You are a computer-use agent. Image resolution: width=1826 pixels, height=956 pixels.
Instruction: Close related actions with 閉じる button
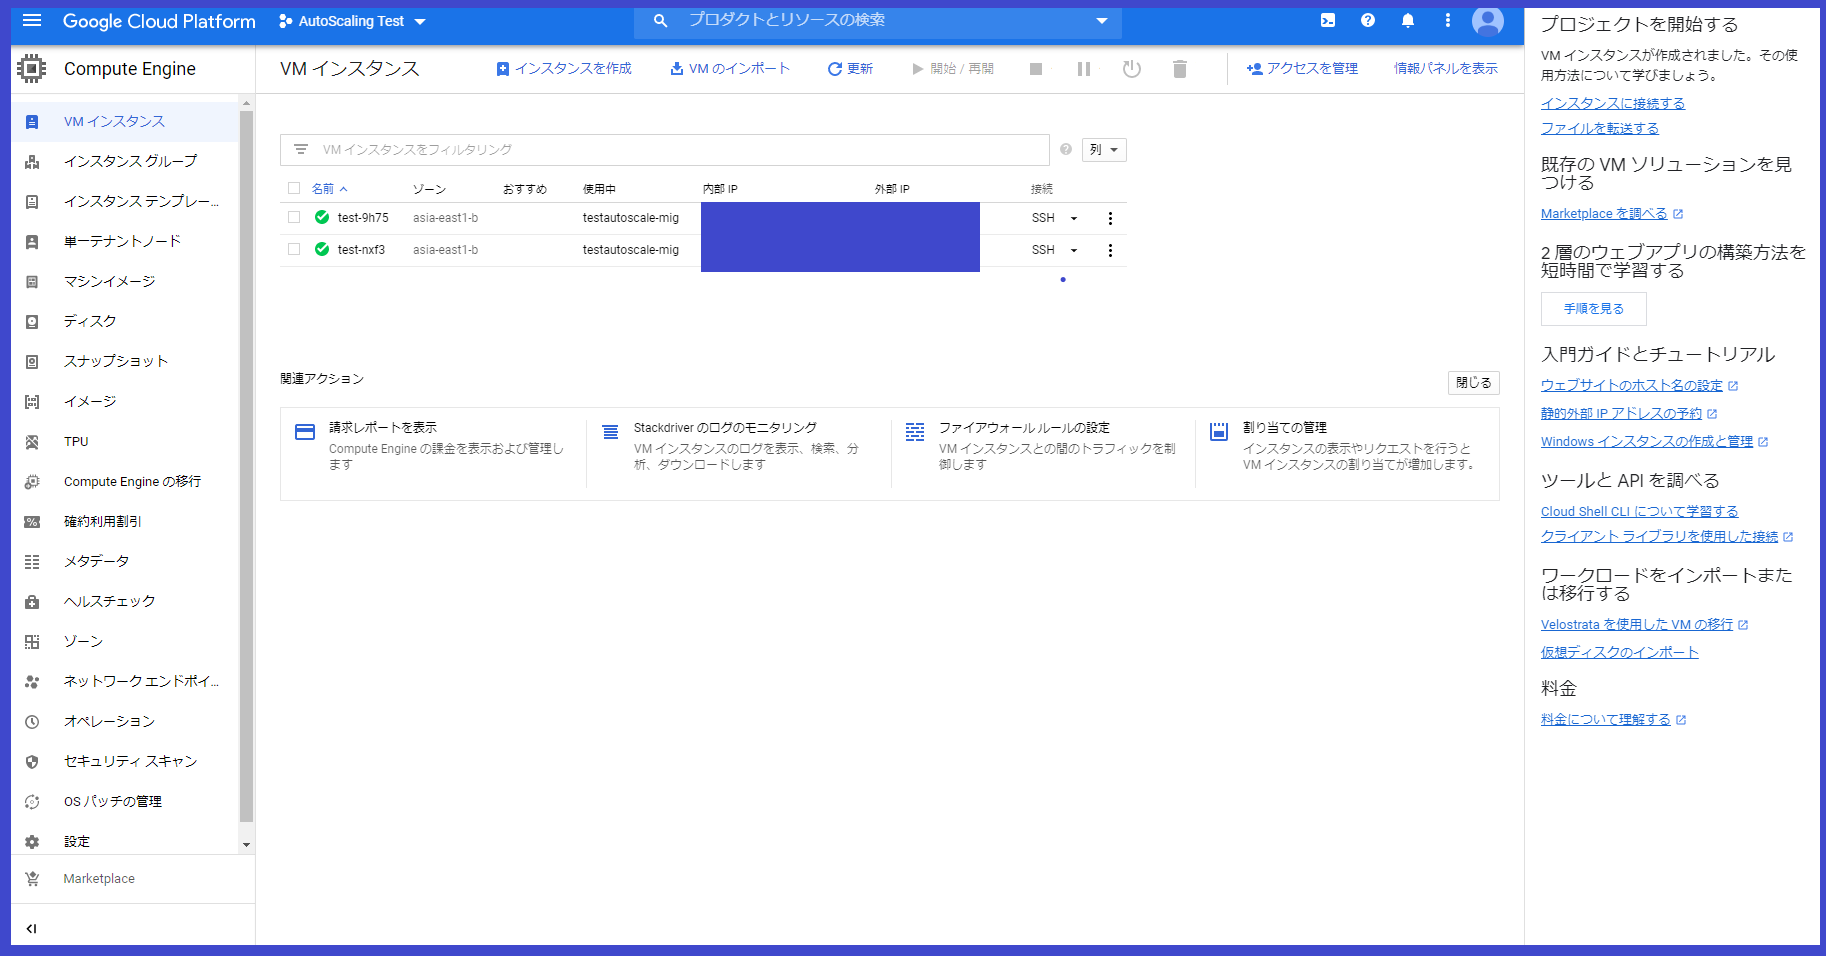point(1474,383)
